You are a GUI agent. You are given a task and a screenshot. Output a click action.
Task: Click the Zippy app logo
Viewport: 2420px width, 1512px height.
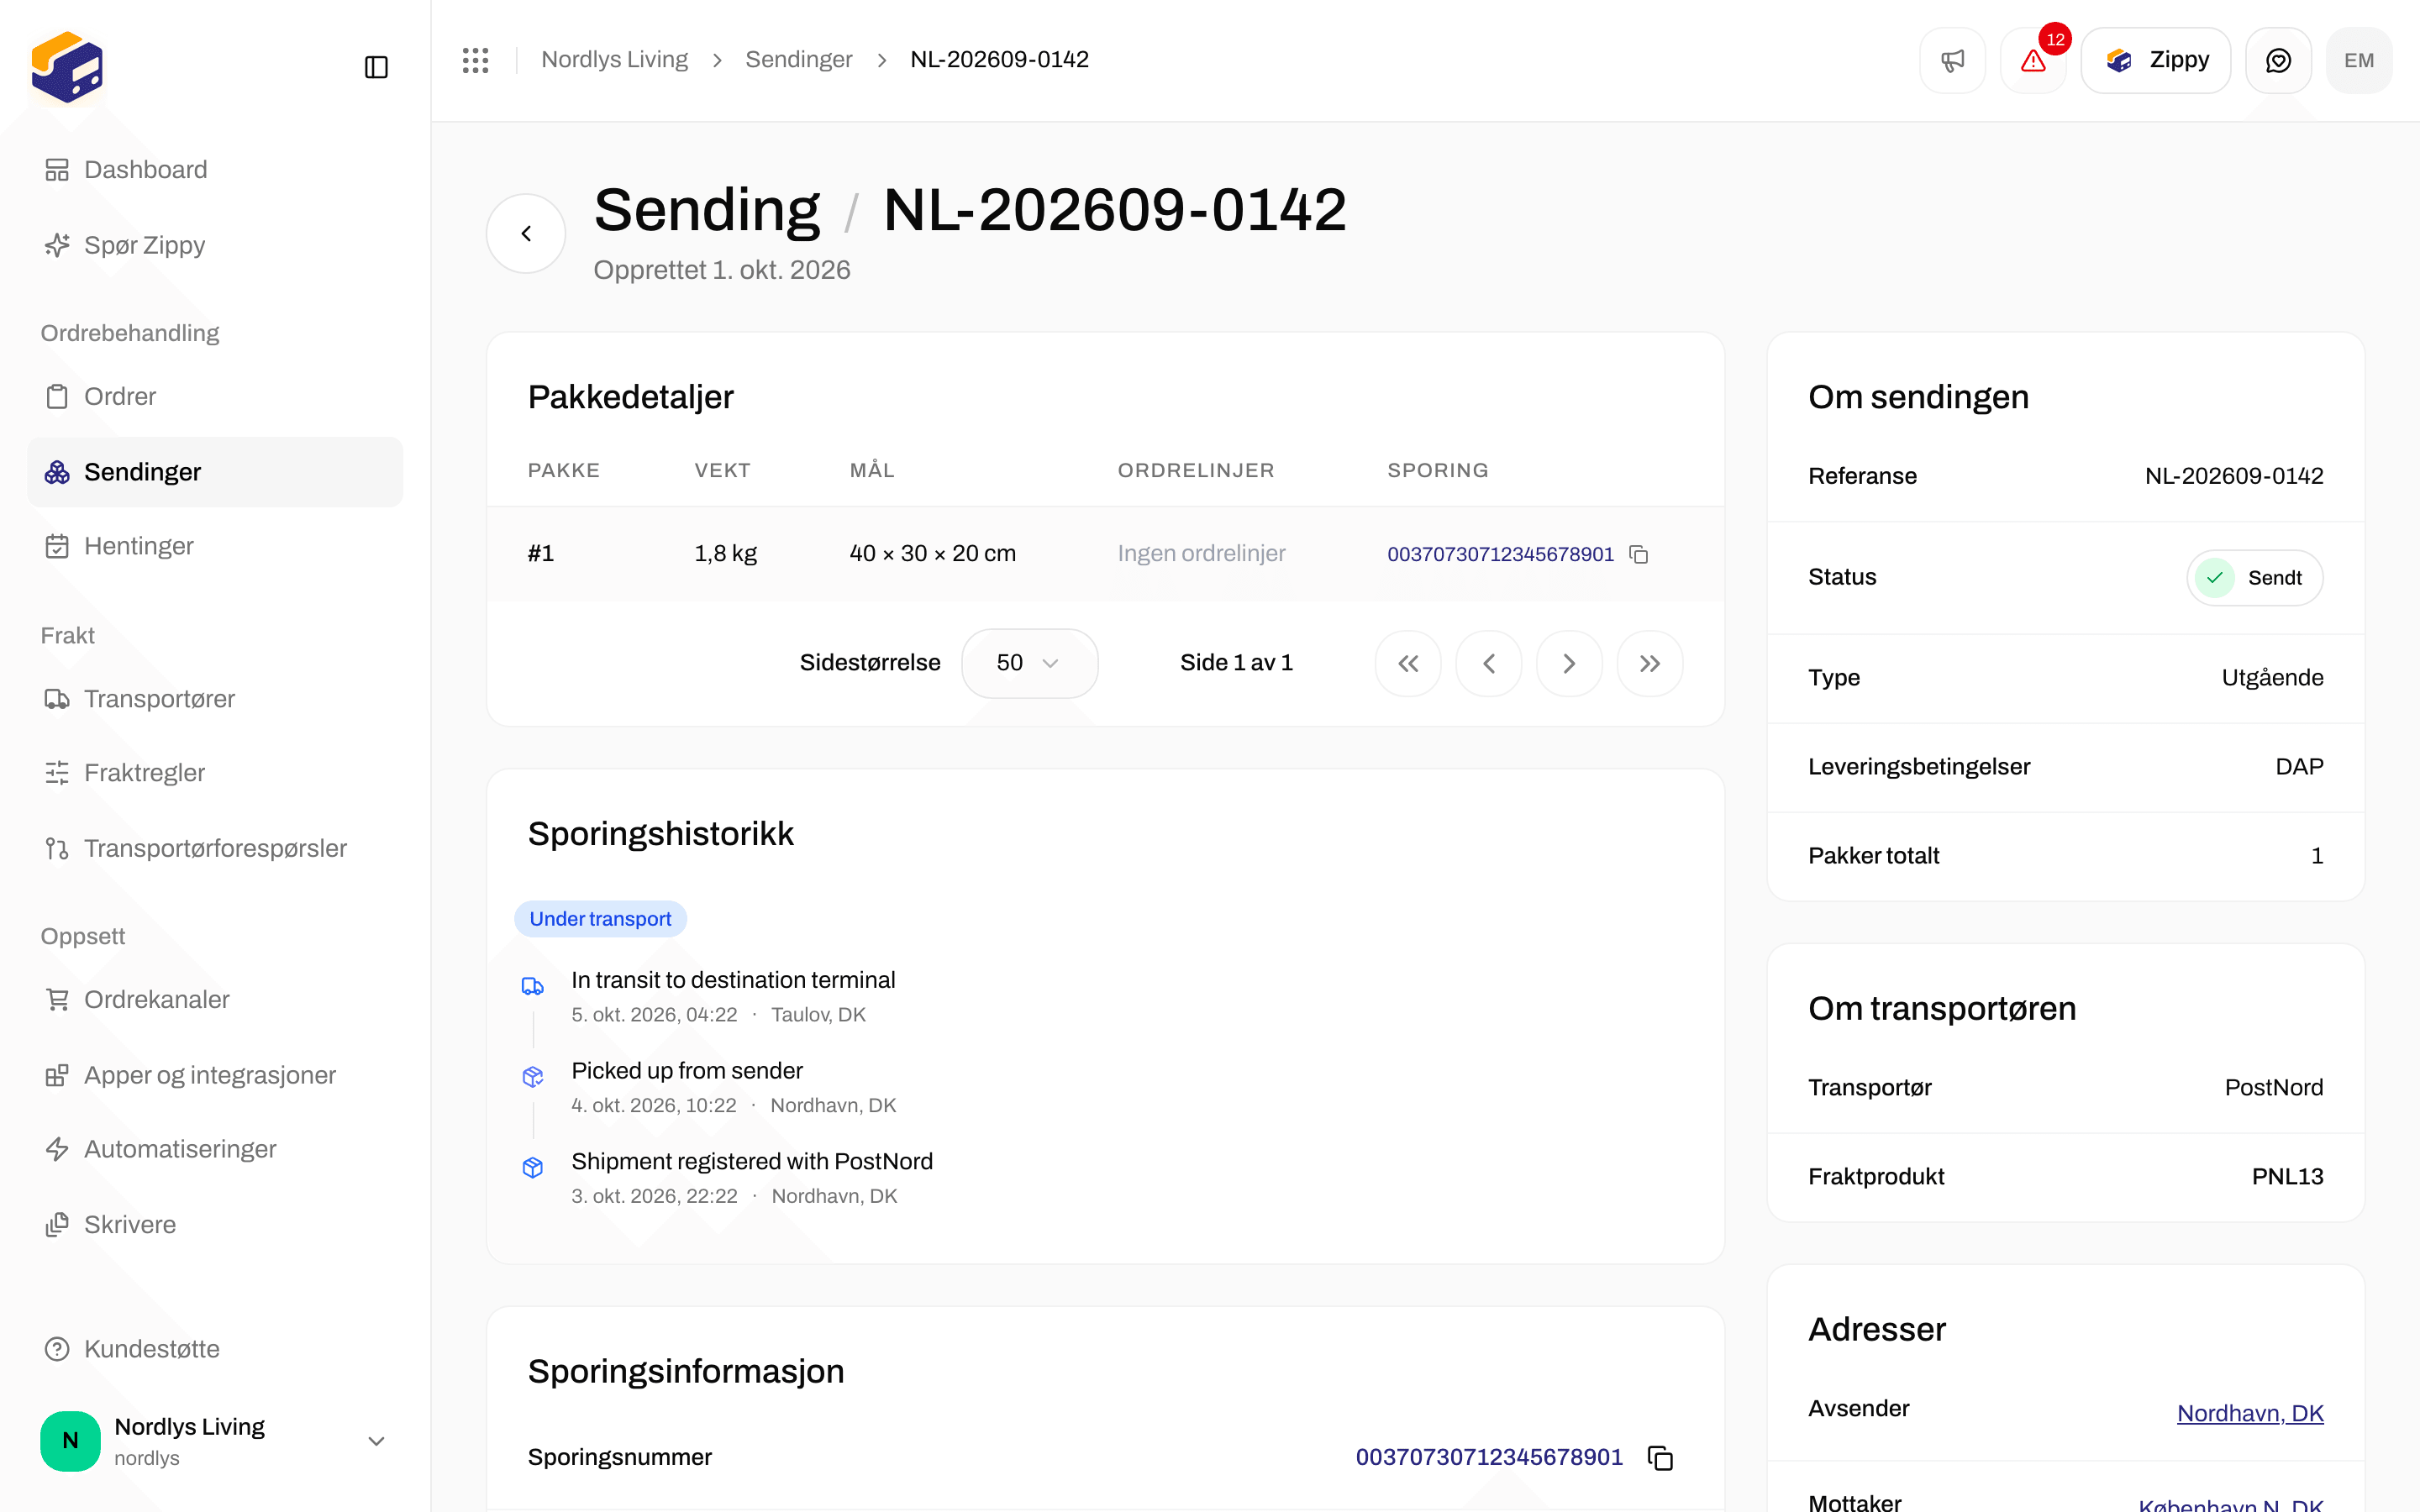click(x=67, y=67)
